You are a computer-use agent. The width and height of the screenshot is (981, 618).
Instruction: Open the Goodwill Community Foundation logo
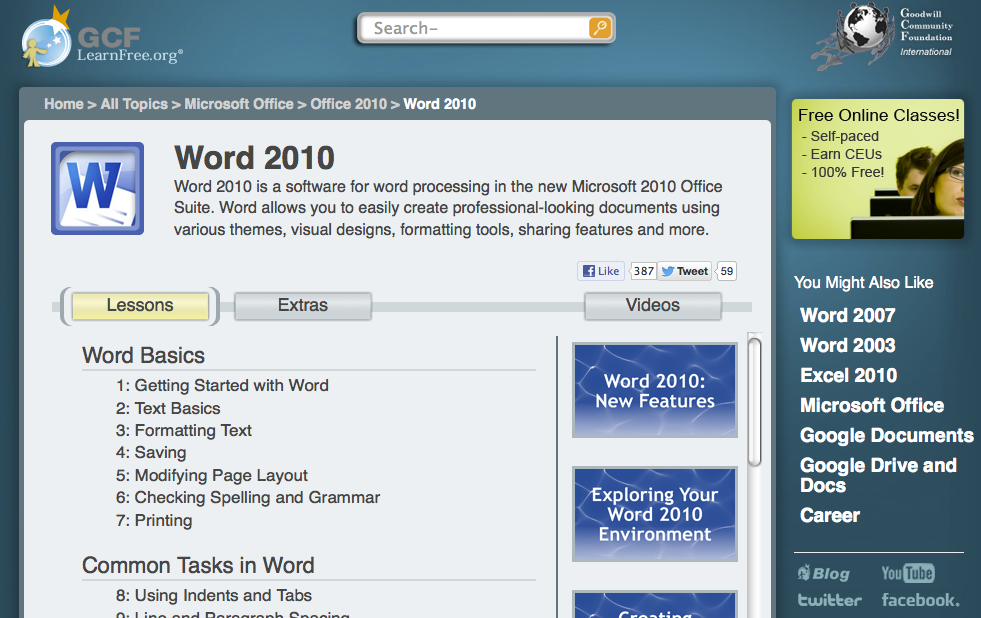882,35
